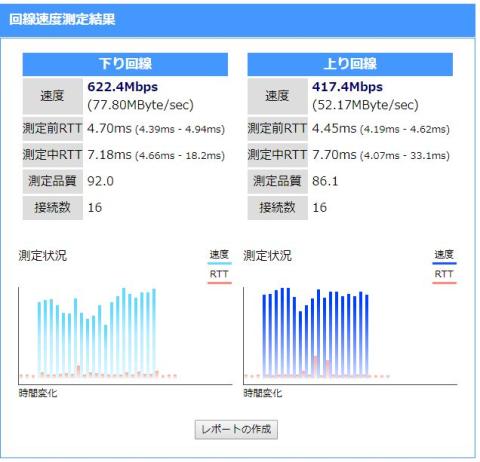Click the download 測定前RTT value 4.70ms
The image size is (480, 462).
click(109, 128)
